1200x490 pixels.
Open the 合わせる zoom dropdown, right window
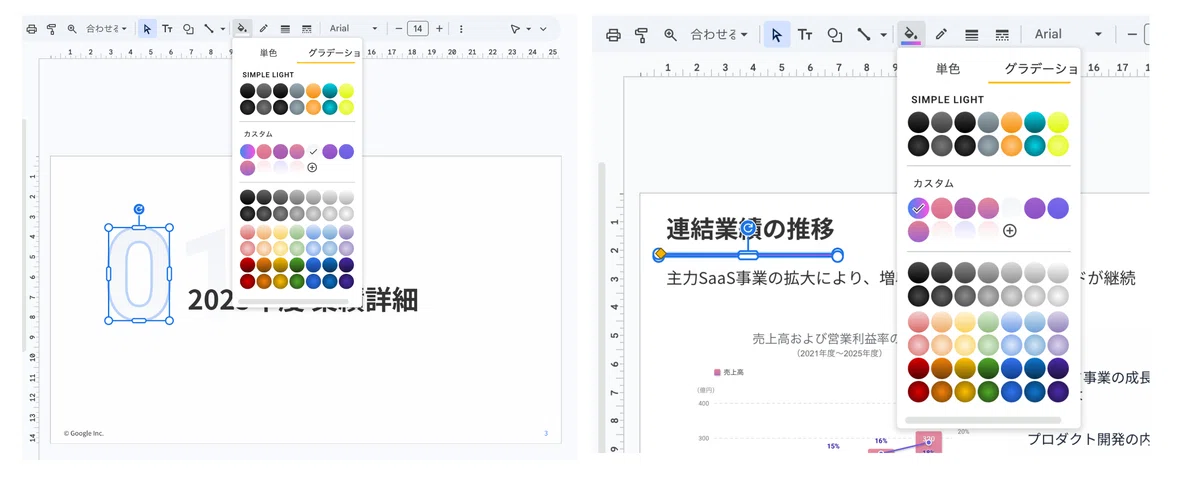(x=720, y=34)
